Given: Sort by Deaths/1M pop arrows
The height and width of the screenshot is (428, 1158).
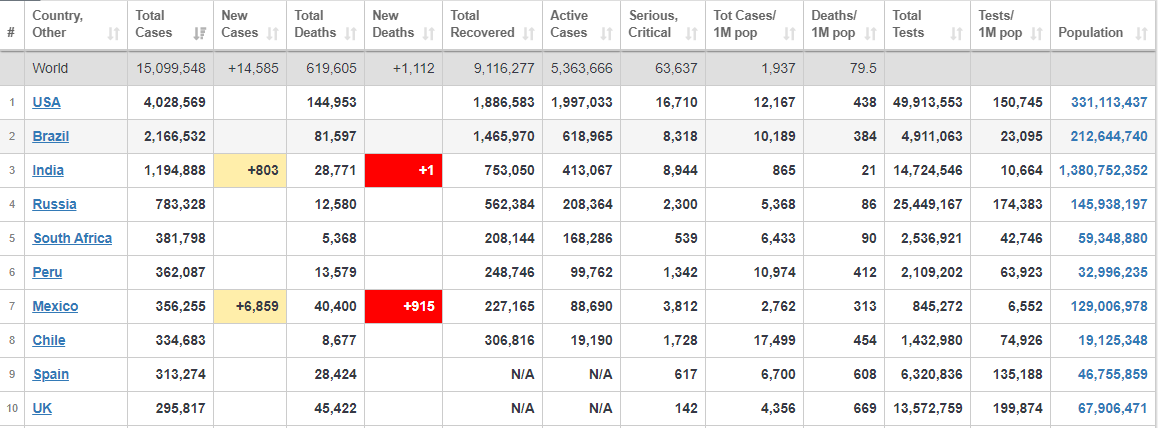Looking at the screenshot, I should pyautogui.click(x=869, y=33).
